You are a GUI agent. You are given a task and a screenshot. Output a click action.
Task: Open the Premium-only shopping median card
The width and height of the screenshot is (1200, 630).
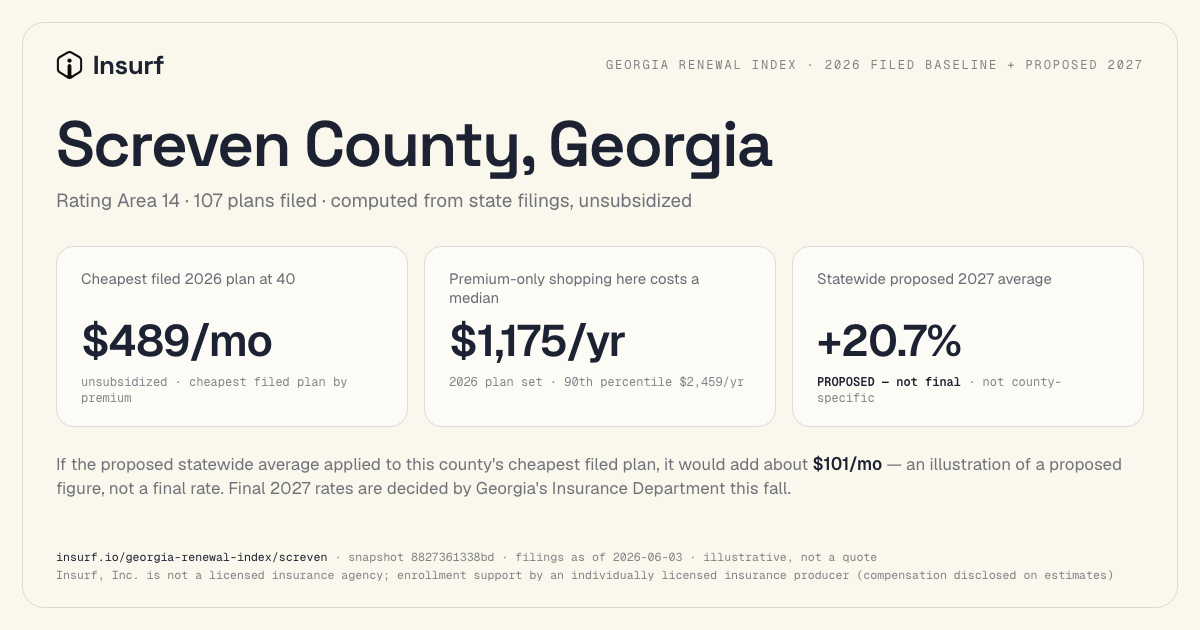click(600, 337)
